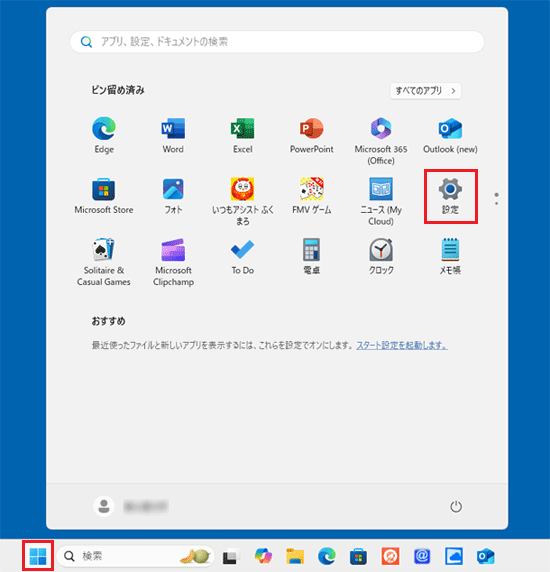The width and height of the screenshot is (550, 572).
Task: Open ニュース (My Cloud) app
Action: click(381, 202)
